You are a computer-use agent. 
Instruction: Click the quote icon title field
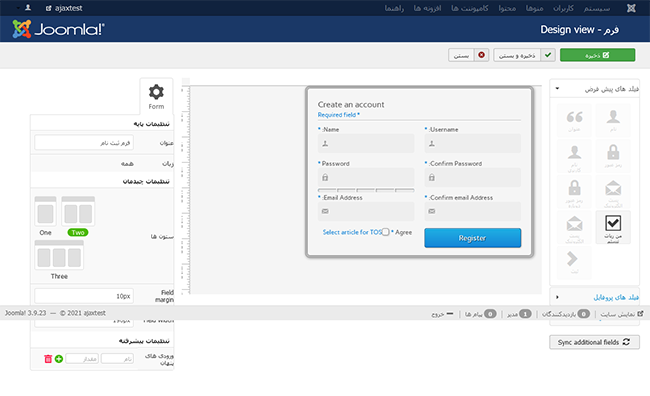pyautogui.click(x=574, y=120)
